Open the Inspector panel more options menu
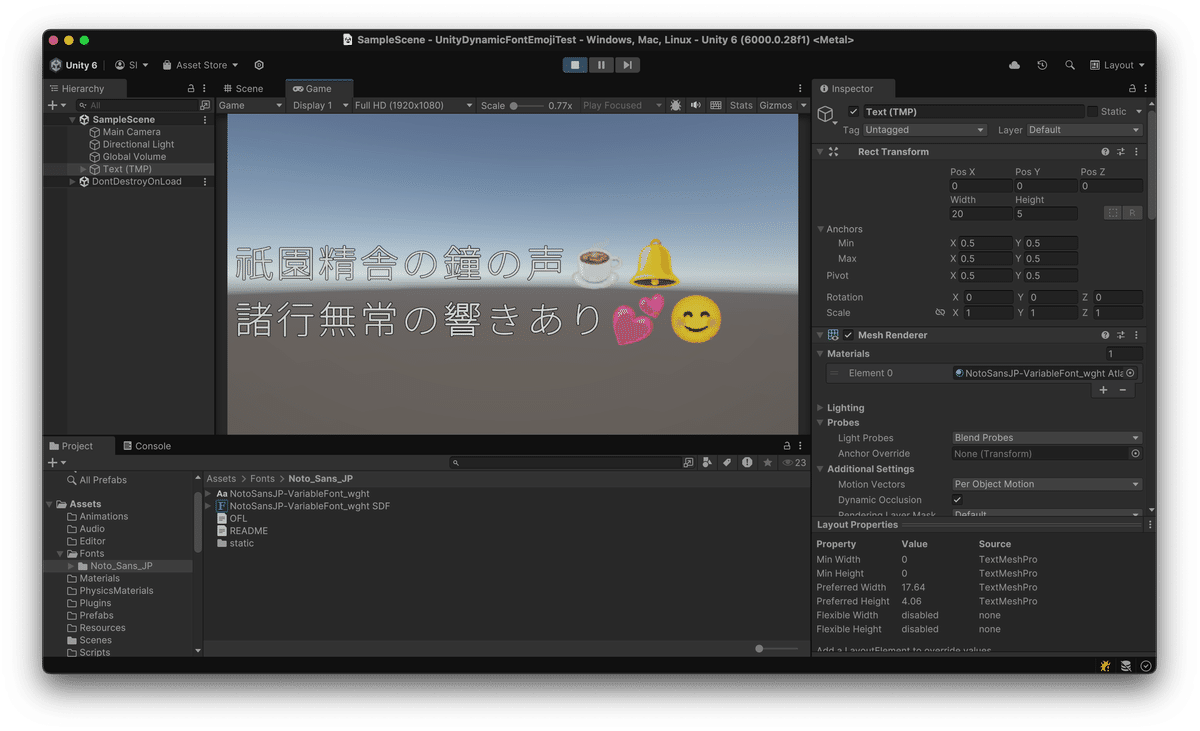The width and height of the screenshot is (1200, 731). pos(1146,88)
